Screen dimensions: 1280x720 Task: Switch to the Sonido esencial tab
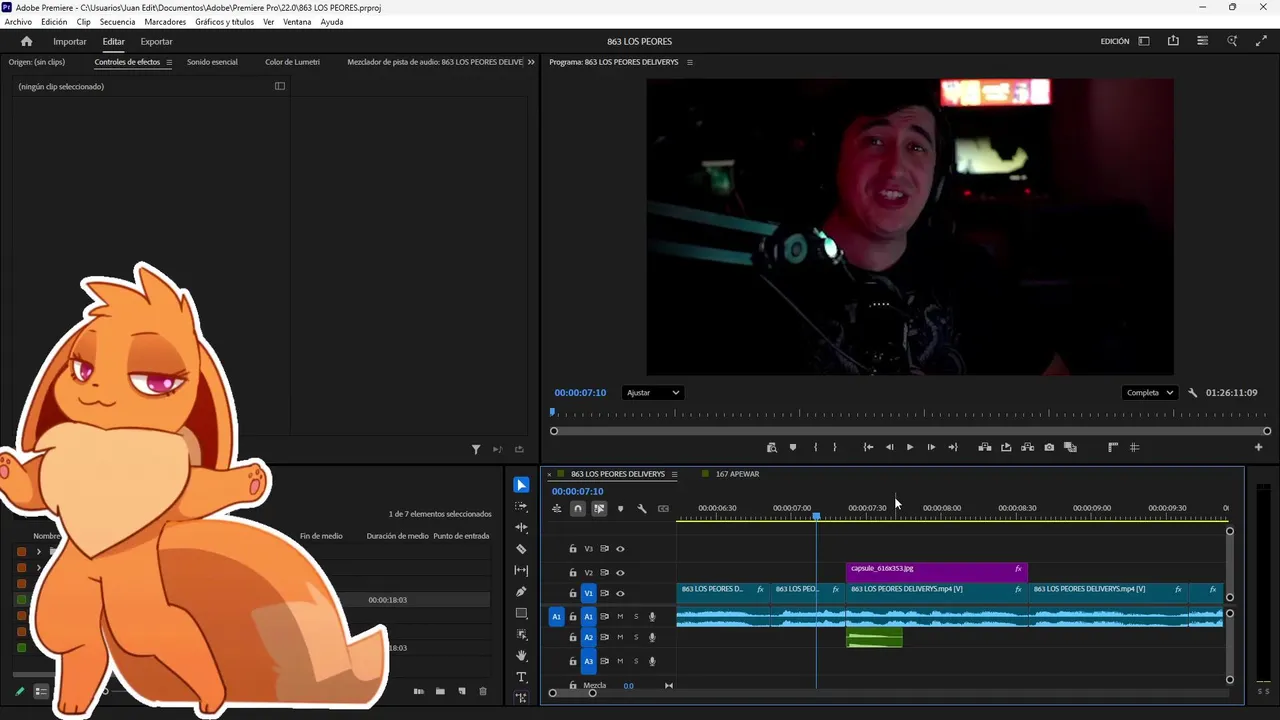click(212, 62)
